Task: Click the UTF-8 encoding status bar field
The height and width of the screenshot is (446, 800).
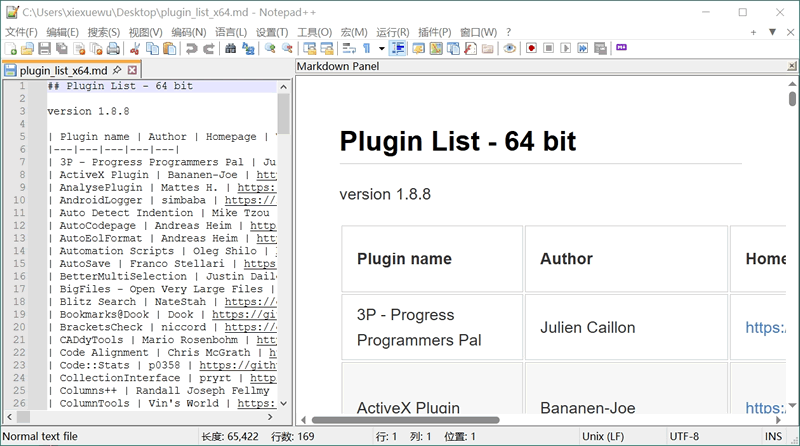Action: 684,437
